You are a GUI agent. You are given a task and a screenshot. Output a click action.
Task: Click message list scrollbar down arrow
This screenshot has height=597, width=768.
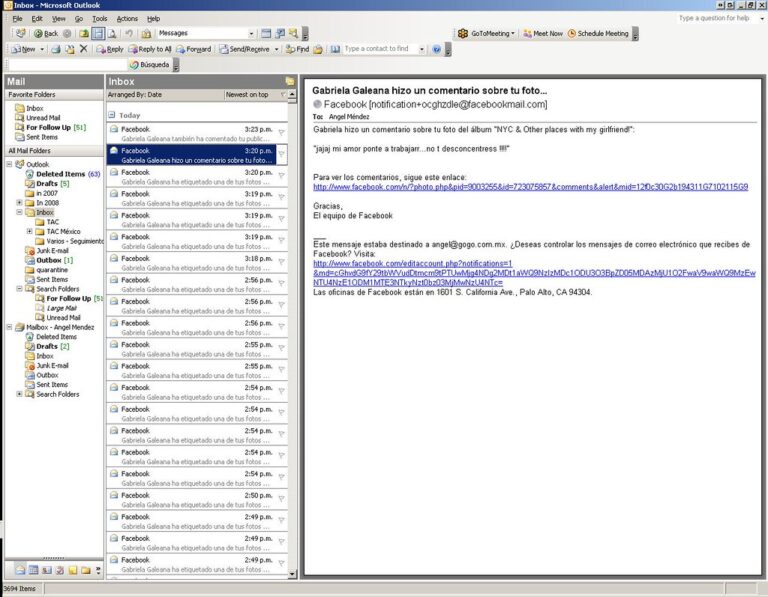[x=292, y=573]
